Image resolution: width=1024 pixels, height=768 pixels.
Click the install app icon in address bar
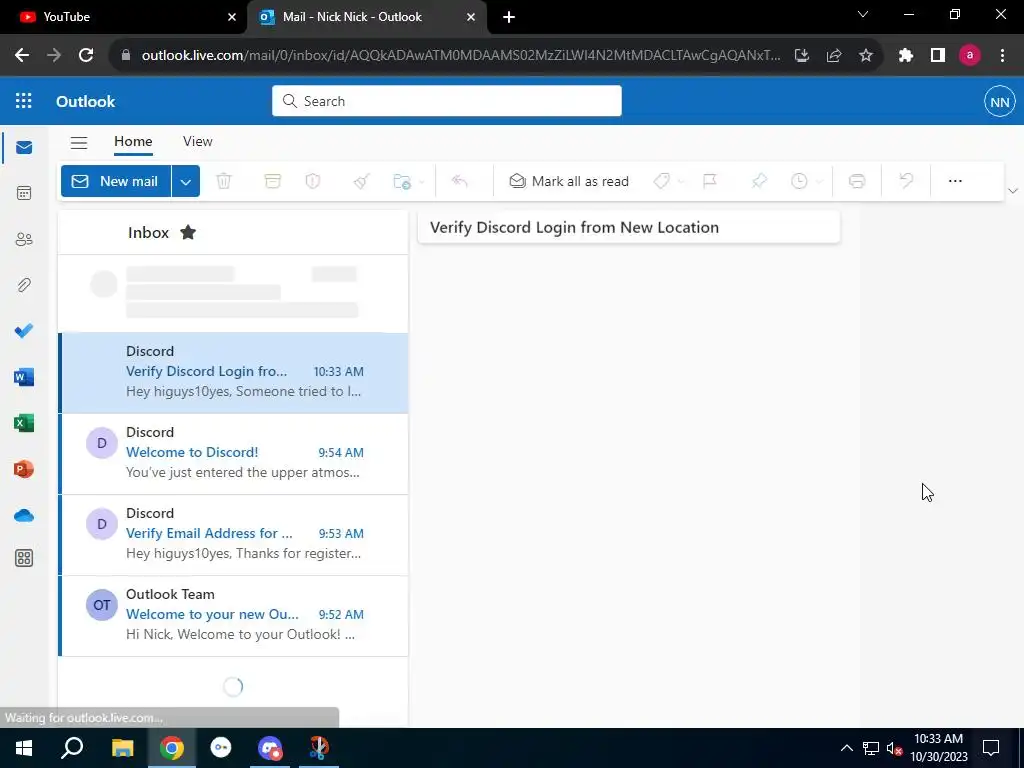click(802, 56)
